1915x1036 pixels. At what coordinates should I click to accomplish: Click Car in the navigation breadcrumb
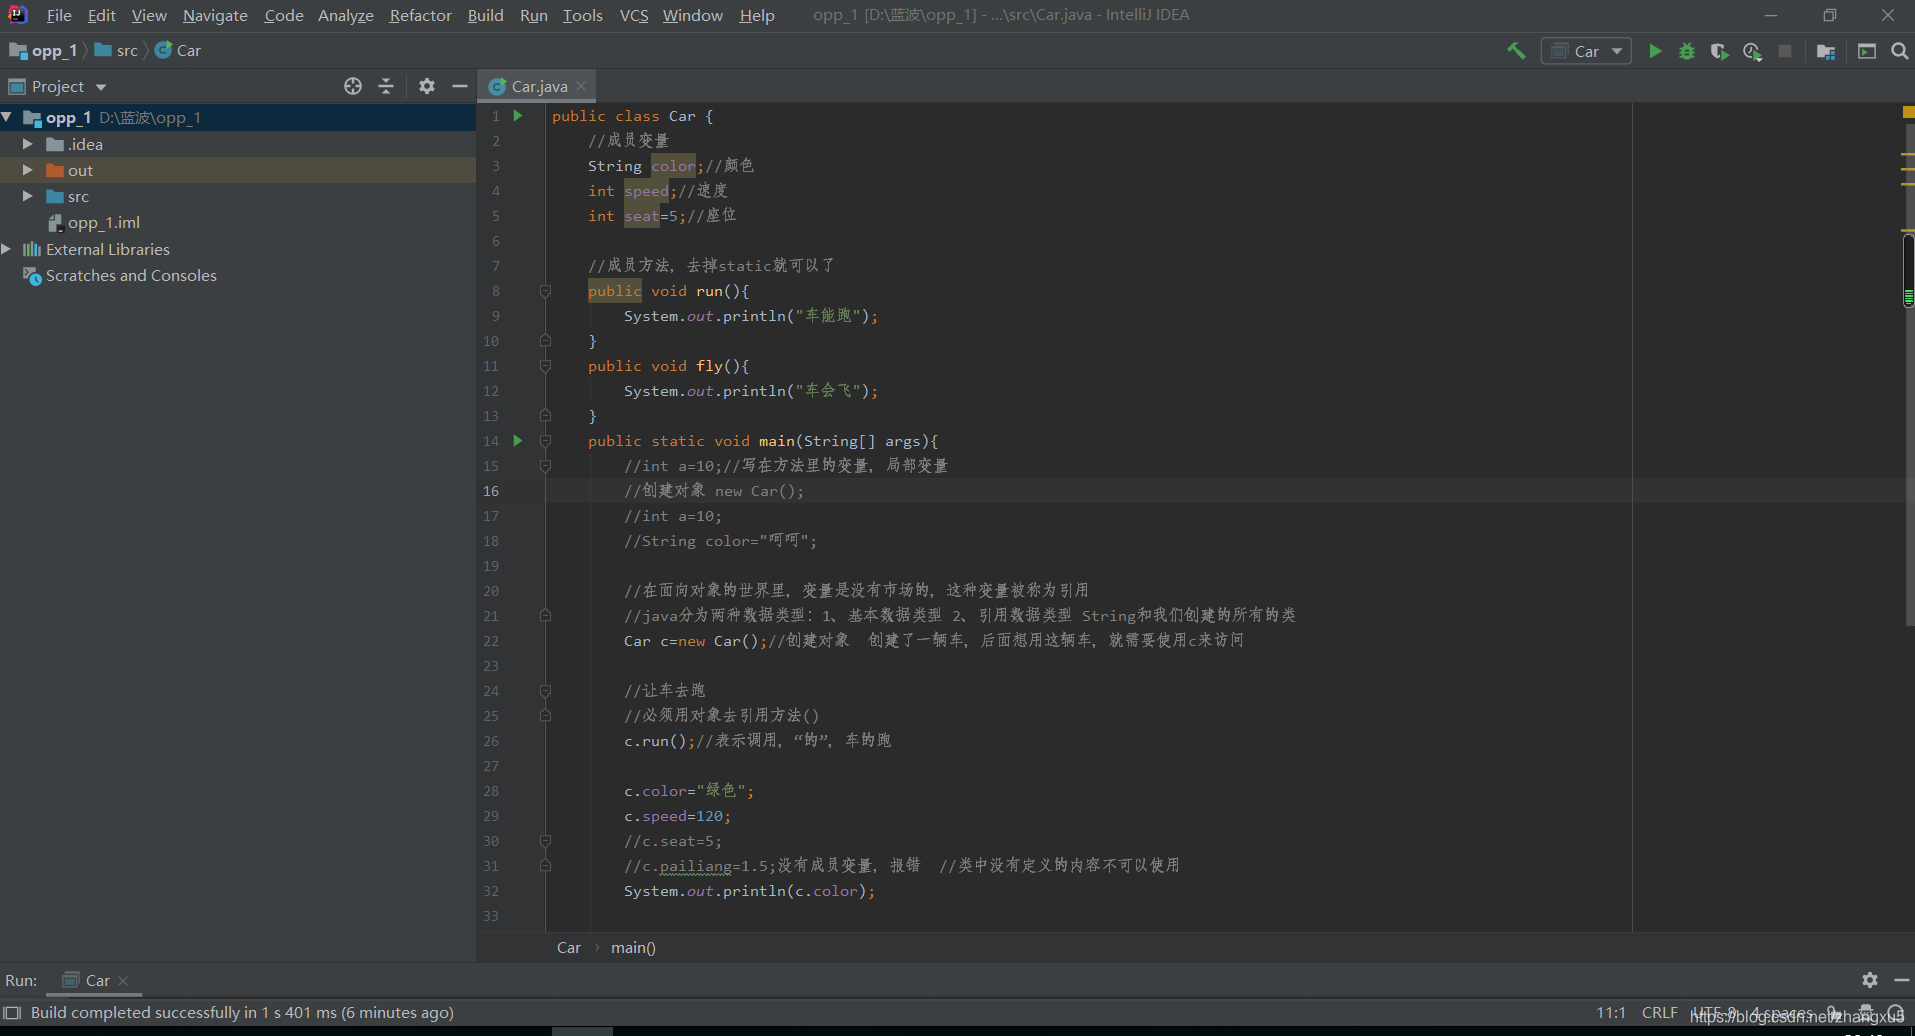(178, 50)
